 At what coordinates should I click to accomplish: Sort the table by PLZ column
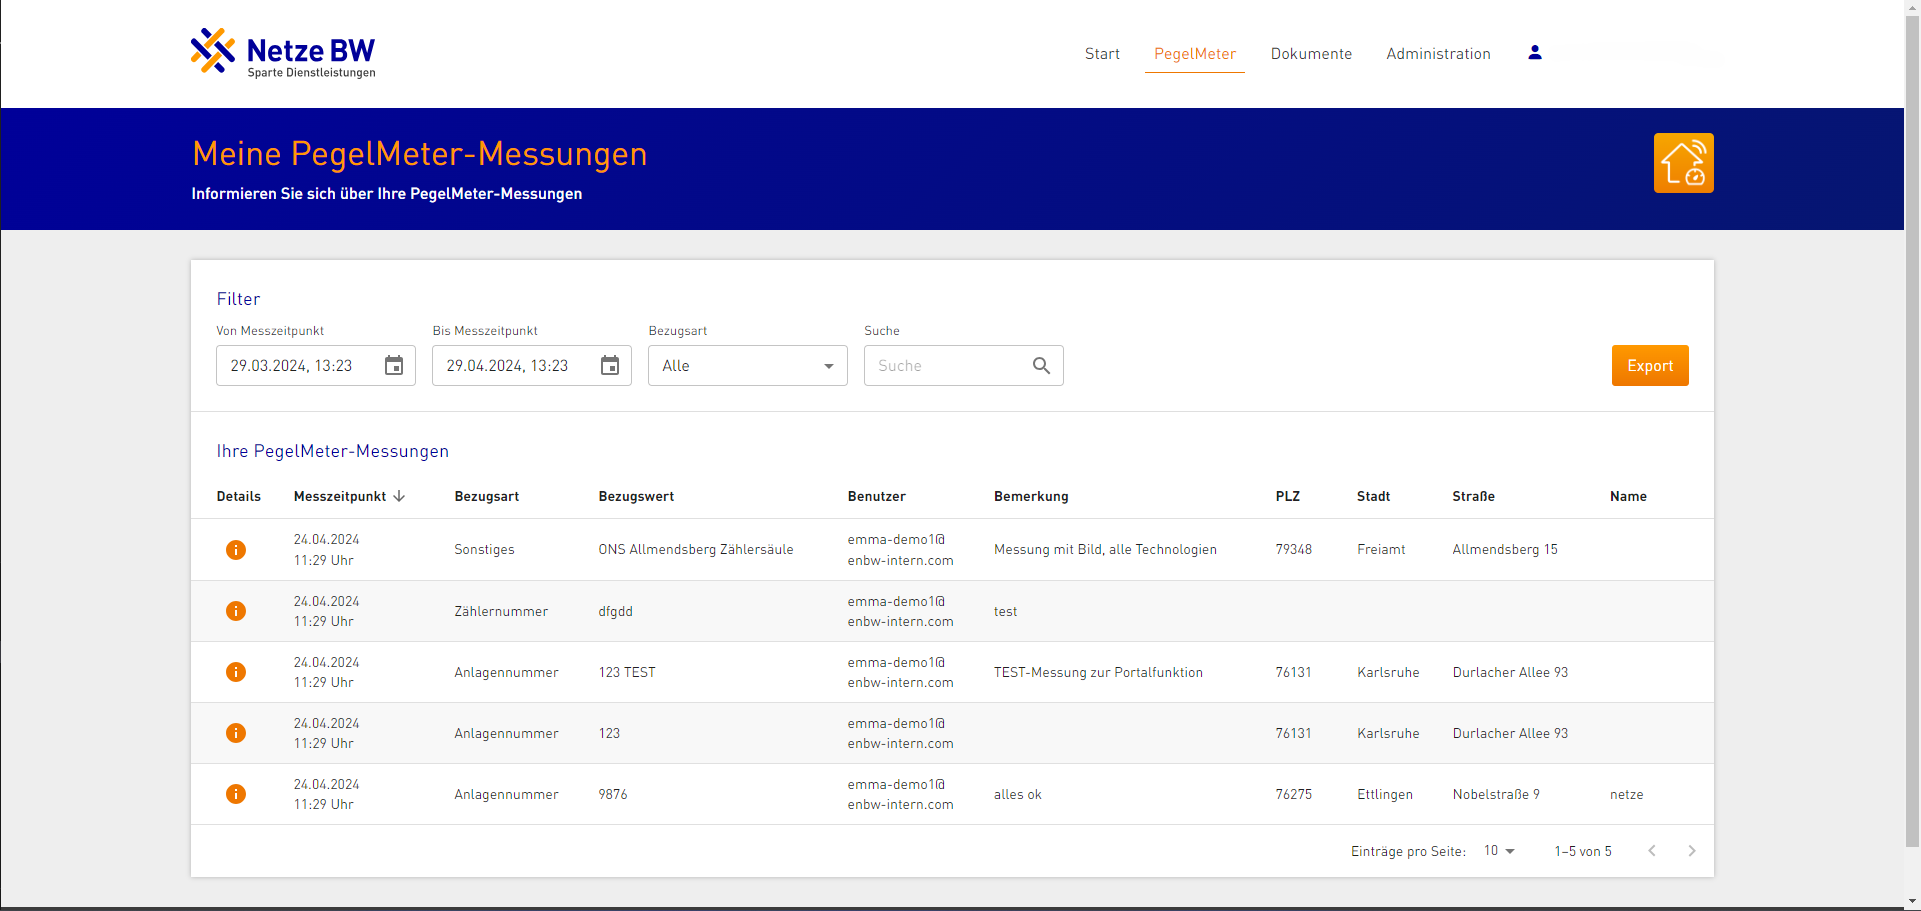click(1287, 496)
